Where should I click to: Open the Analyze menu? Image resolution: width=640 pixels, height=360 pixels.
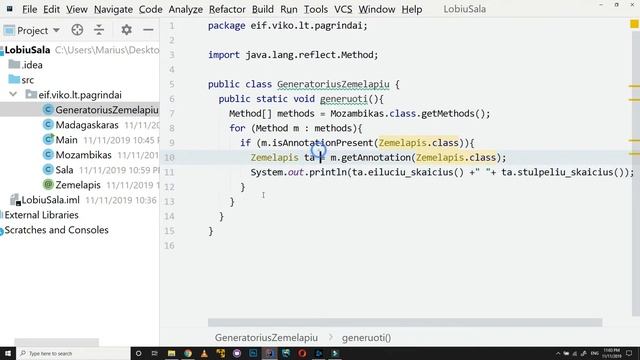pos(186,9)
